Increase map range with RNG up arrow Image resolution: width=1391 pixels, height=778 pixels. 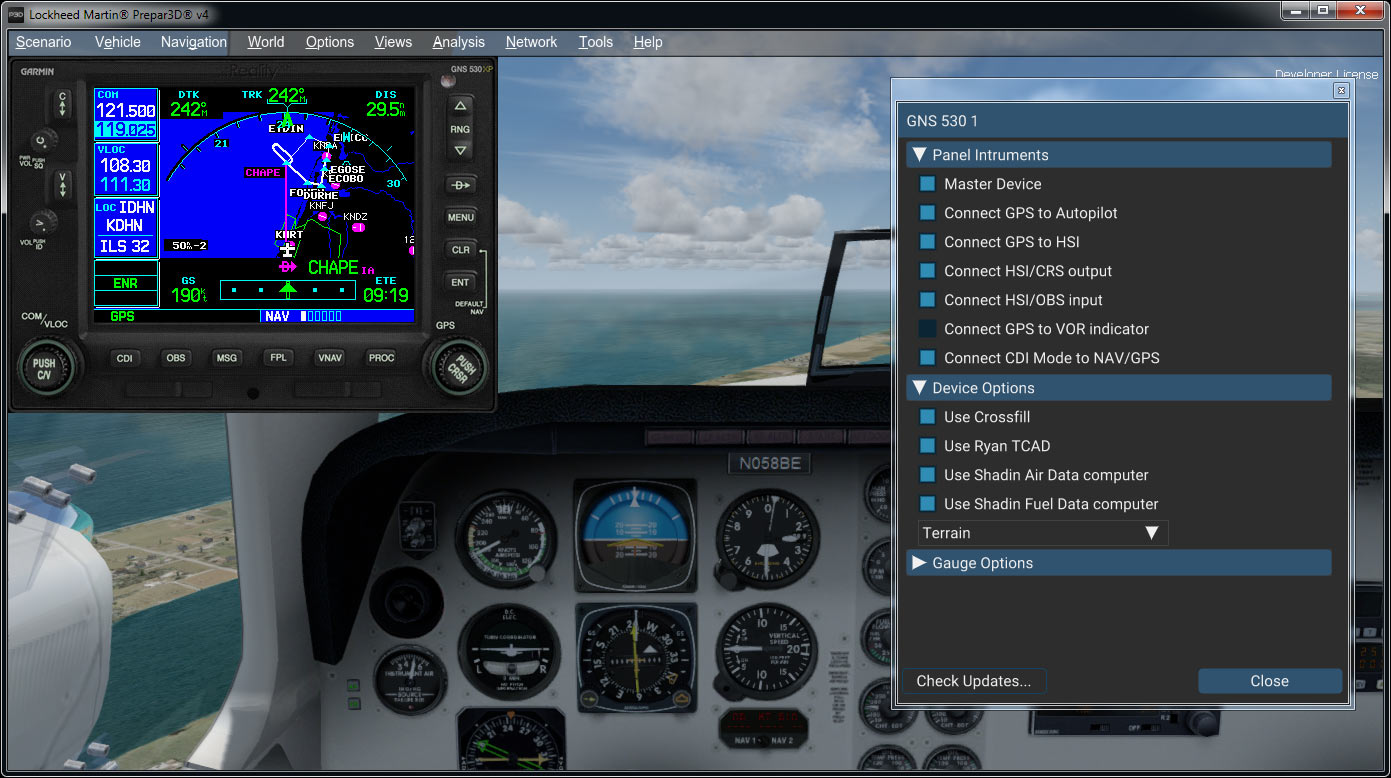pos(460,107)
